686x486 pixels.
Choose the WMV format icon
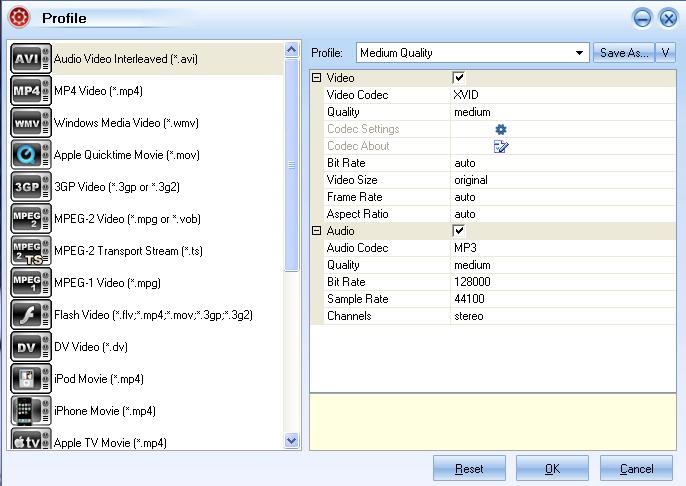[31, 122]
